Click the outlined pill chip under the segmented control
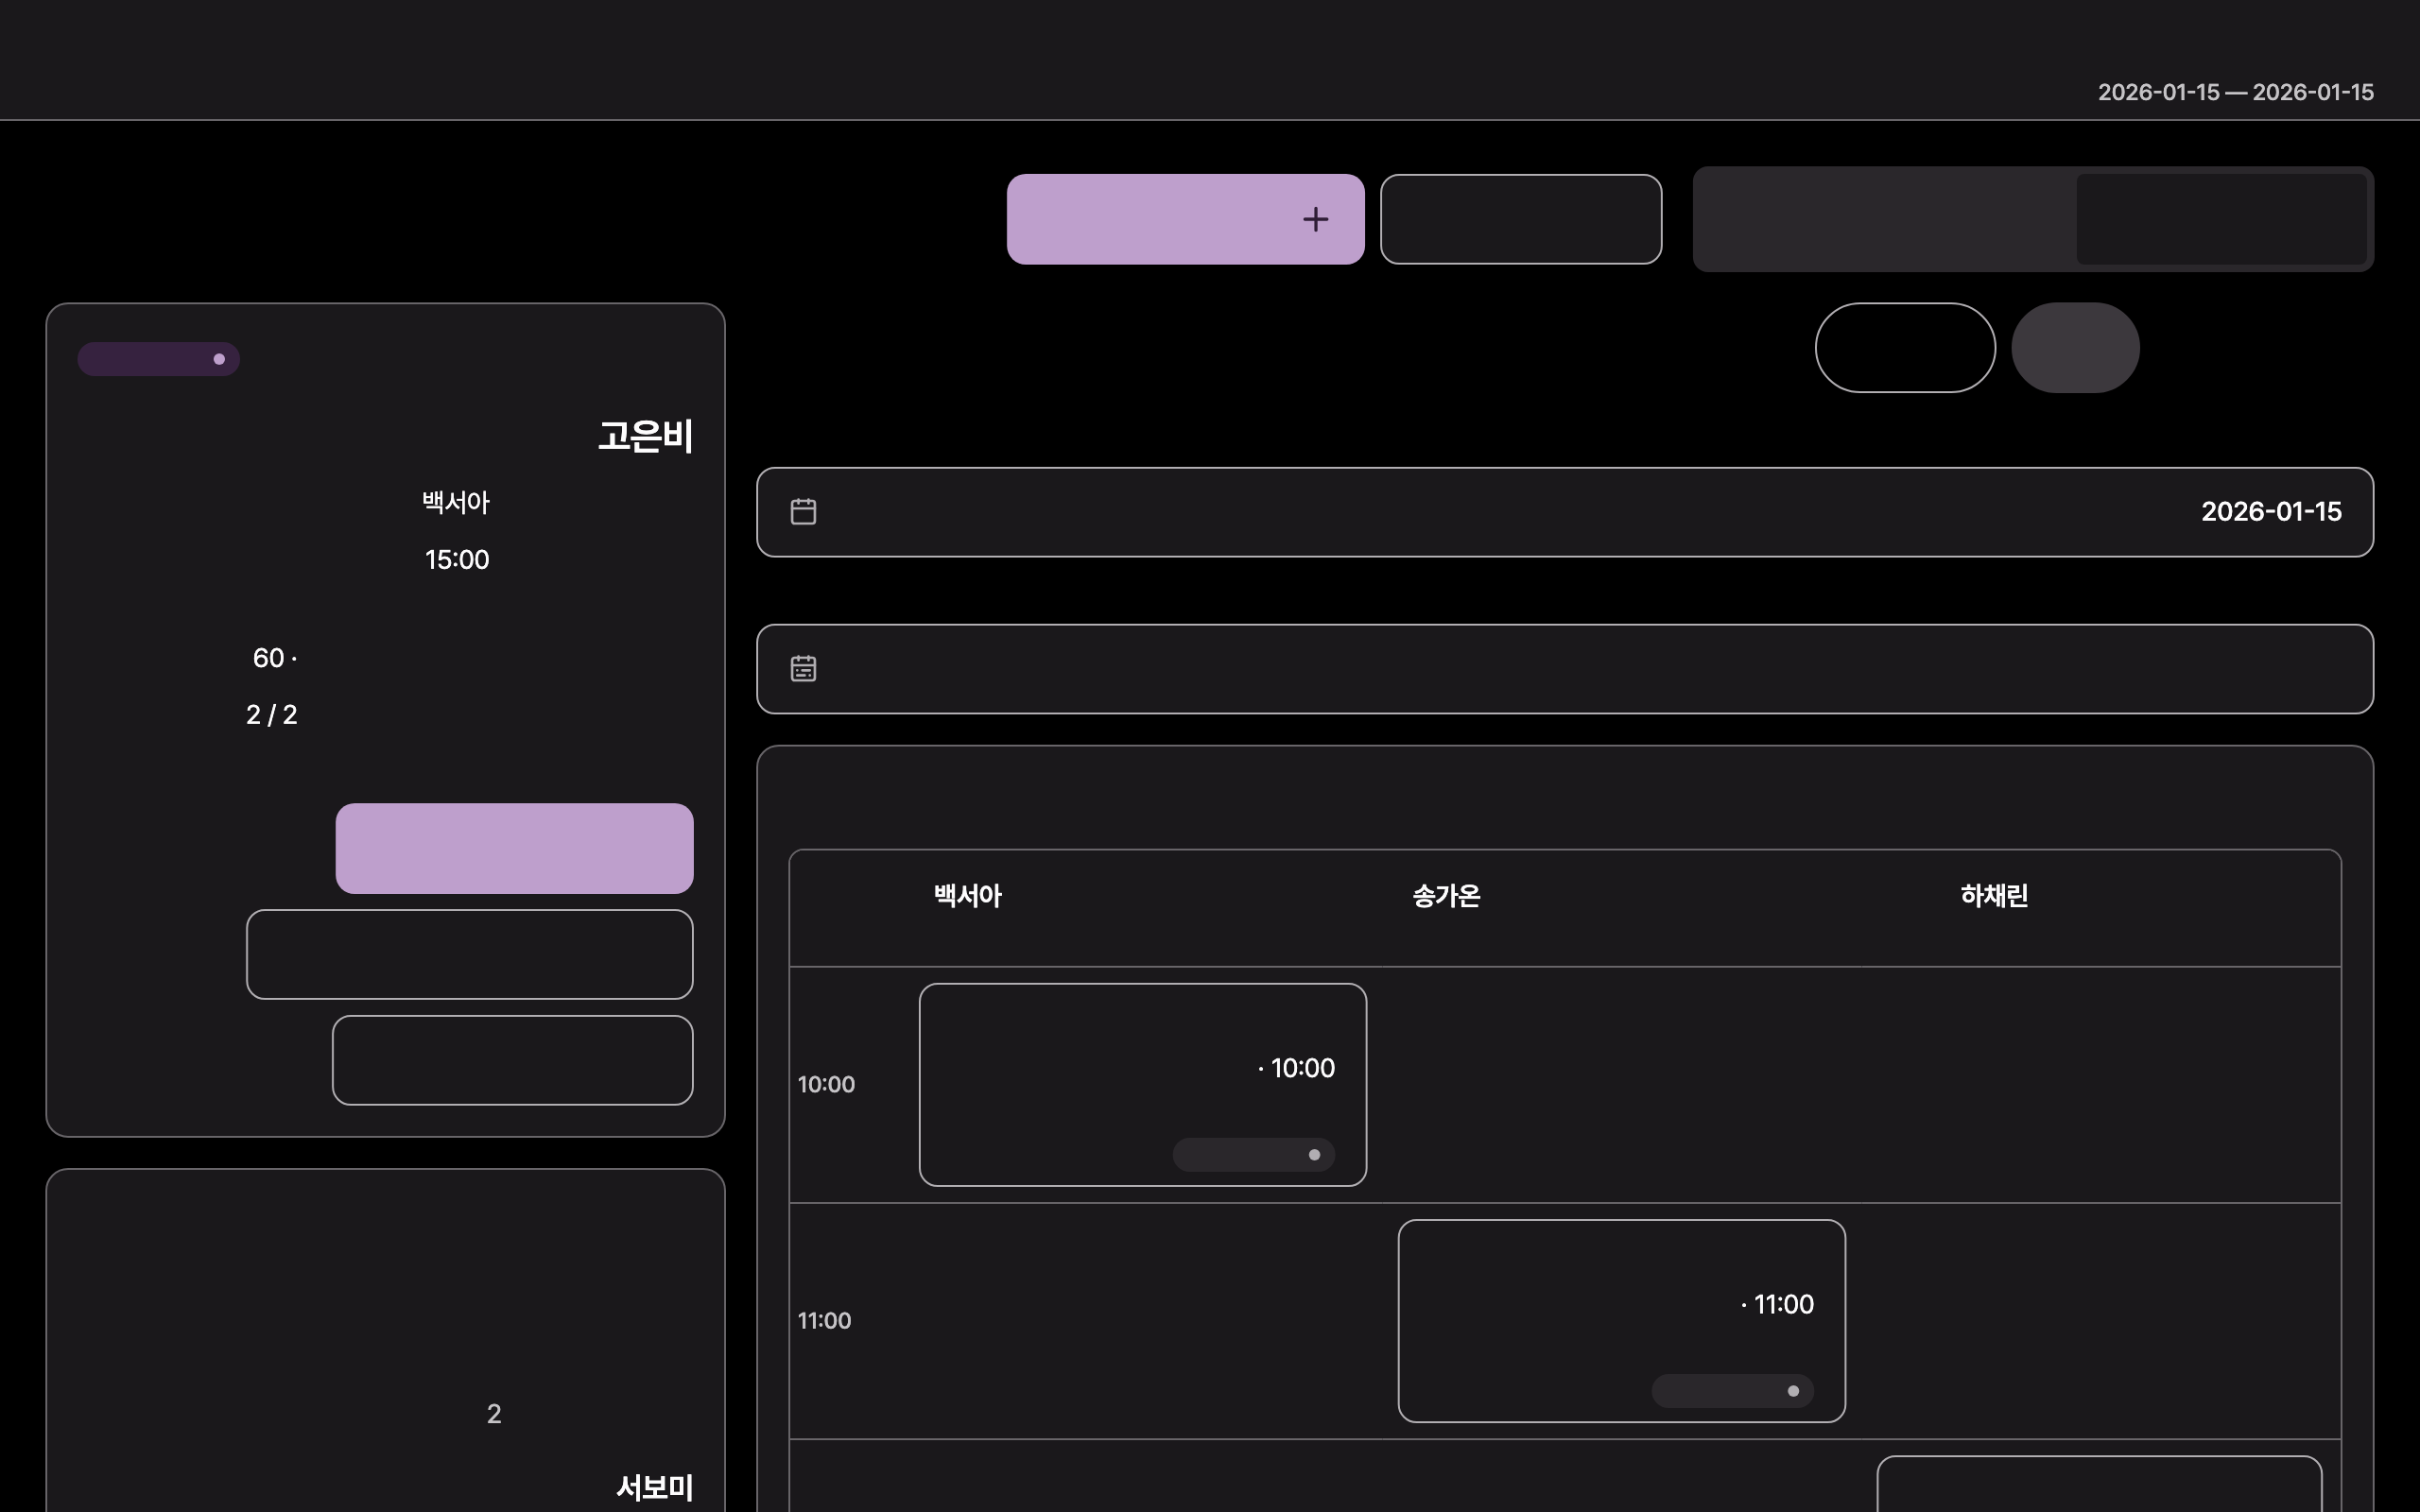 pos(1905,348)
